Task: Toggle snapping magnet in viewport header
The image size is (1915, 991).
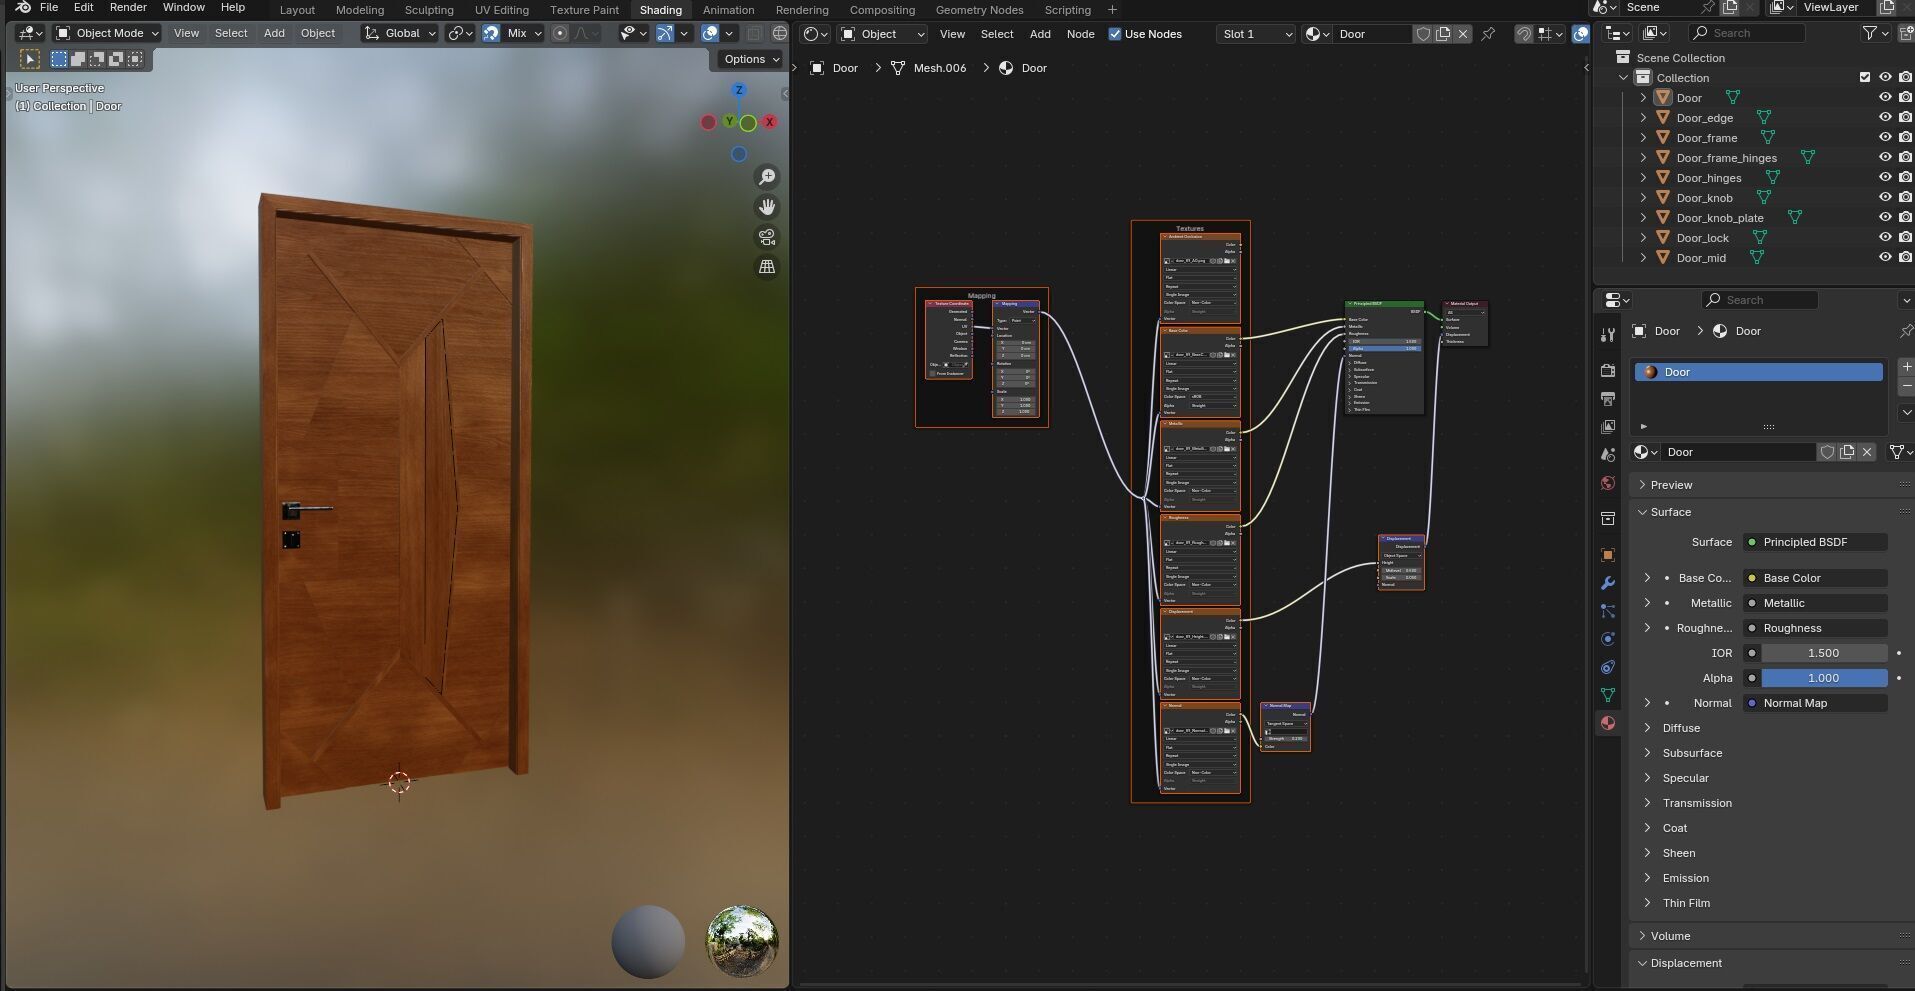Action: click(x=491, y=33)
